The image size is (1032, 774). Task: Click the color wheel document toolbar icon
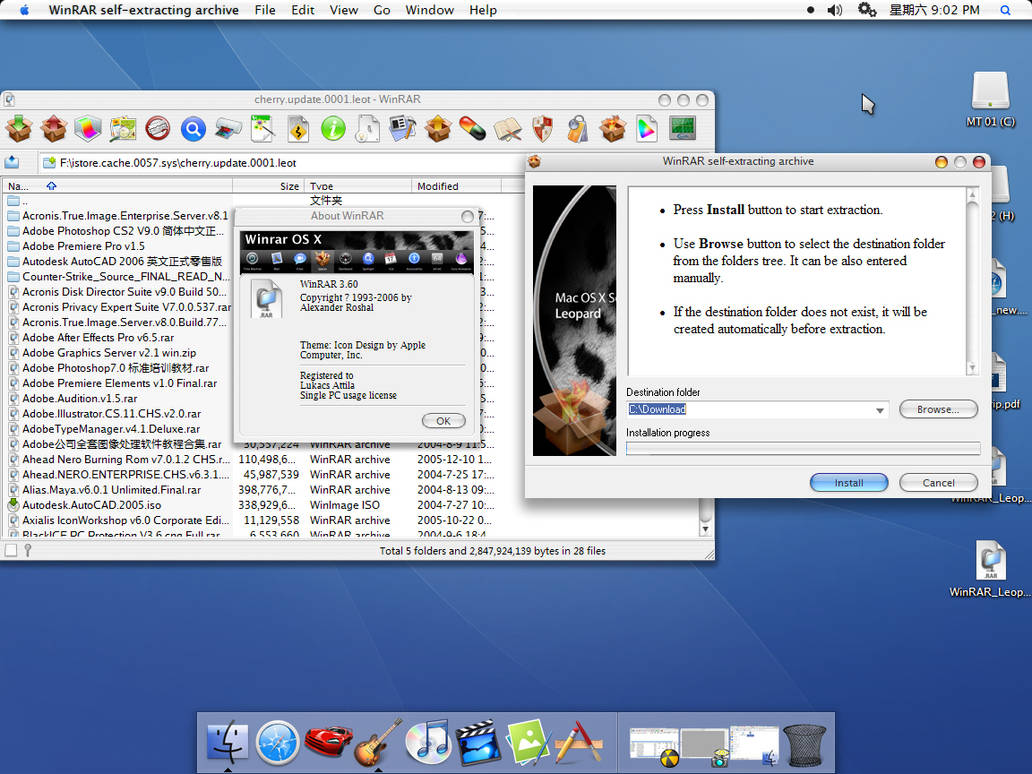point(647,128)
